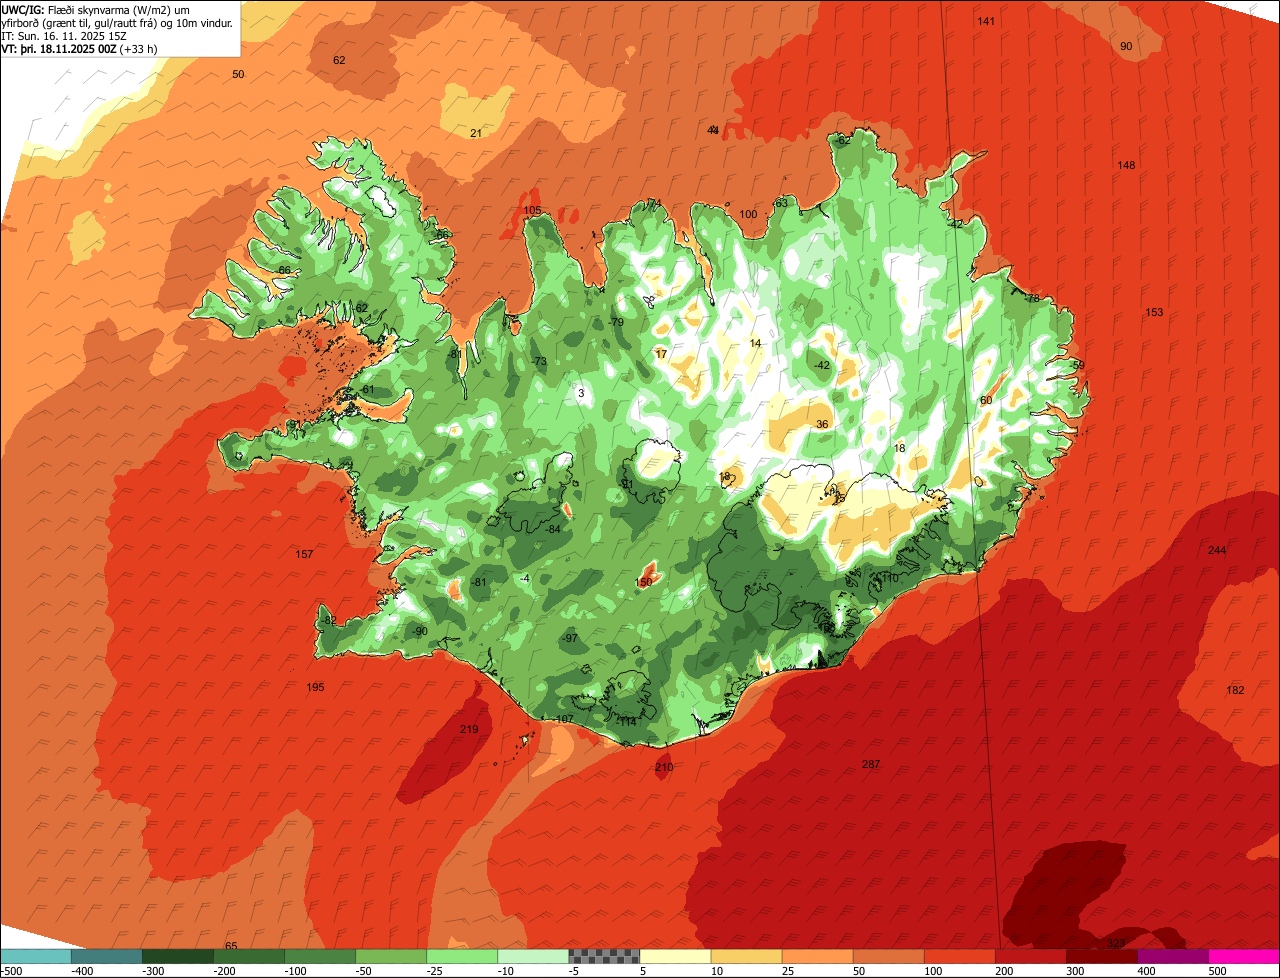
Task: Pick the light orange 25 to 50 swatch
Action: click(817, 957)
